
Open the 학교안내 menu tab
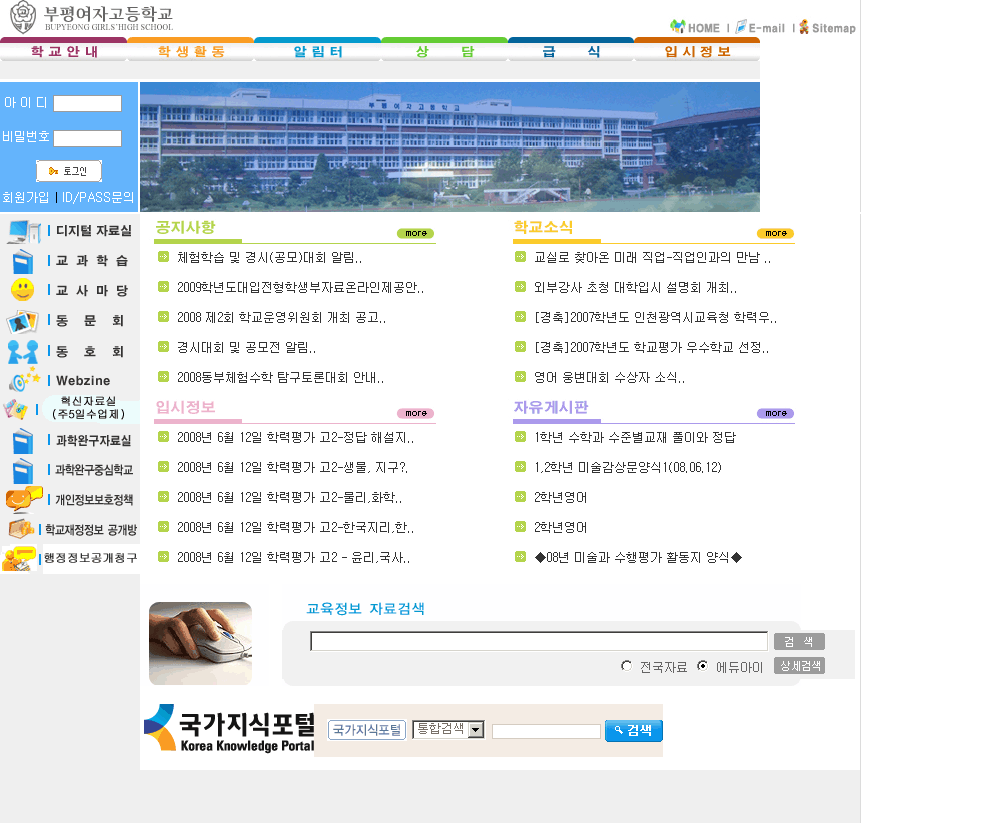63,51
